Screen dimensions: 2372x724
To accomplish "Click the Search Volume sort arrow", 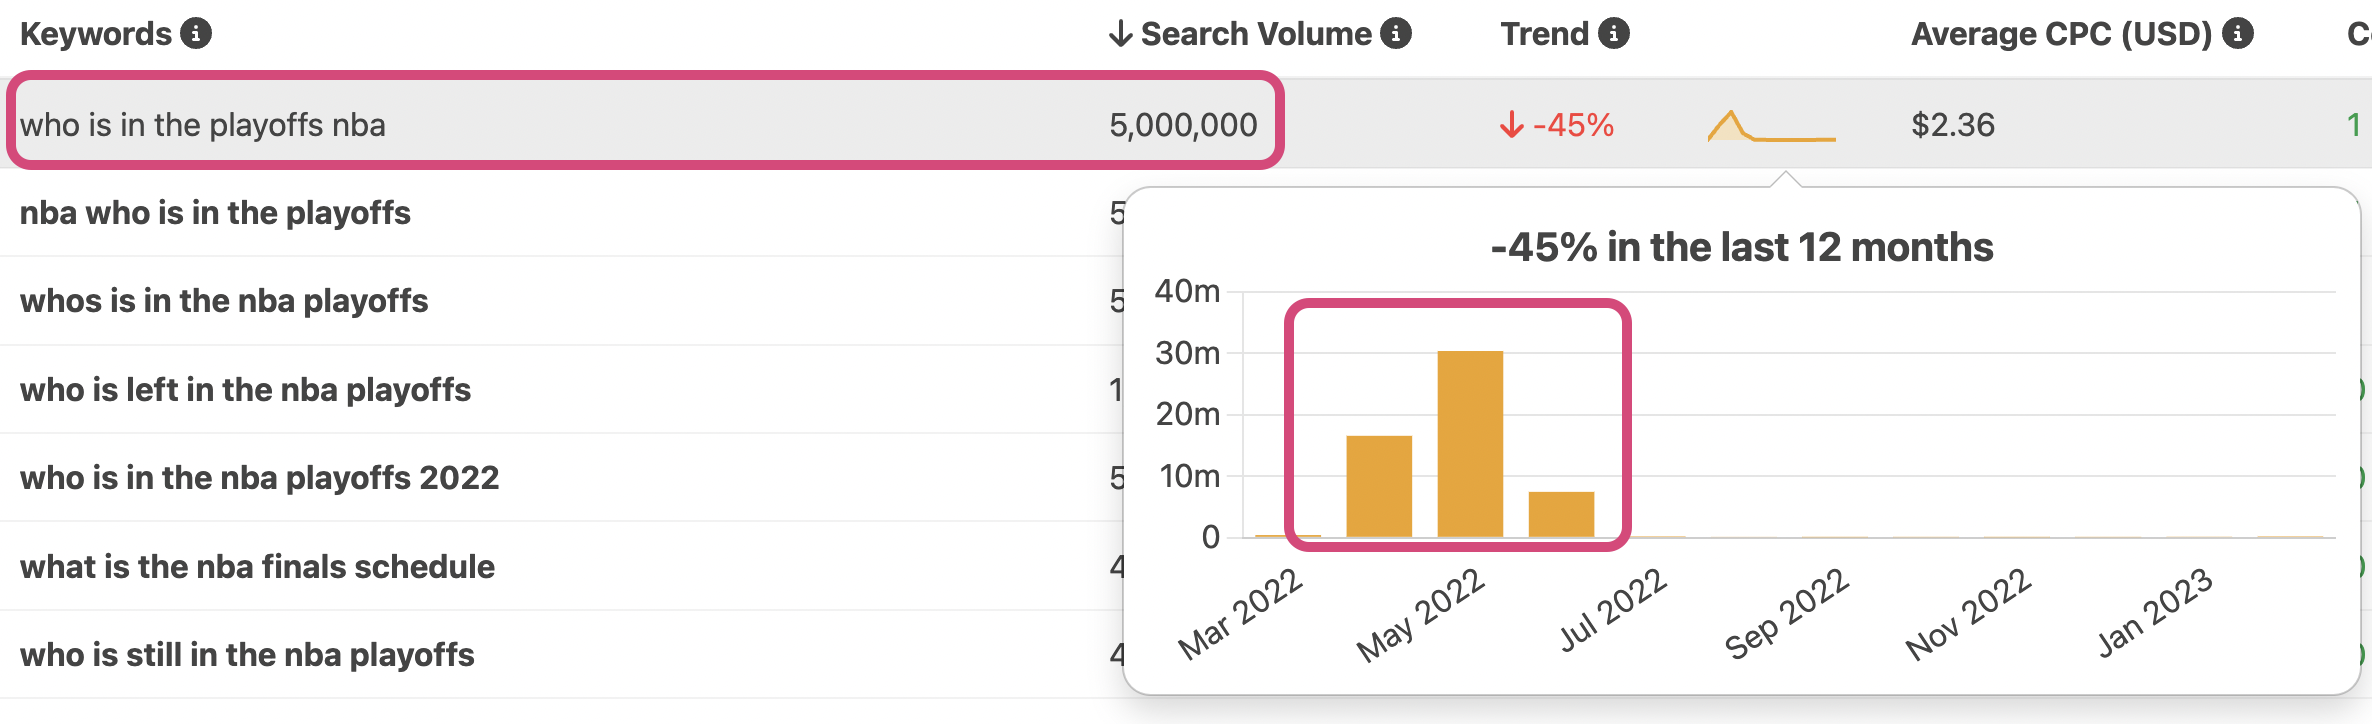I will (1120, 34).
